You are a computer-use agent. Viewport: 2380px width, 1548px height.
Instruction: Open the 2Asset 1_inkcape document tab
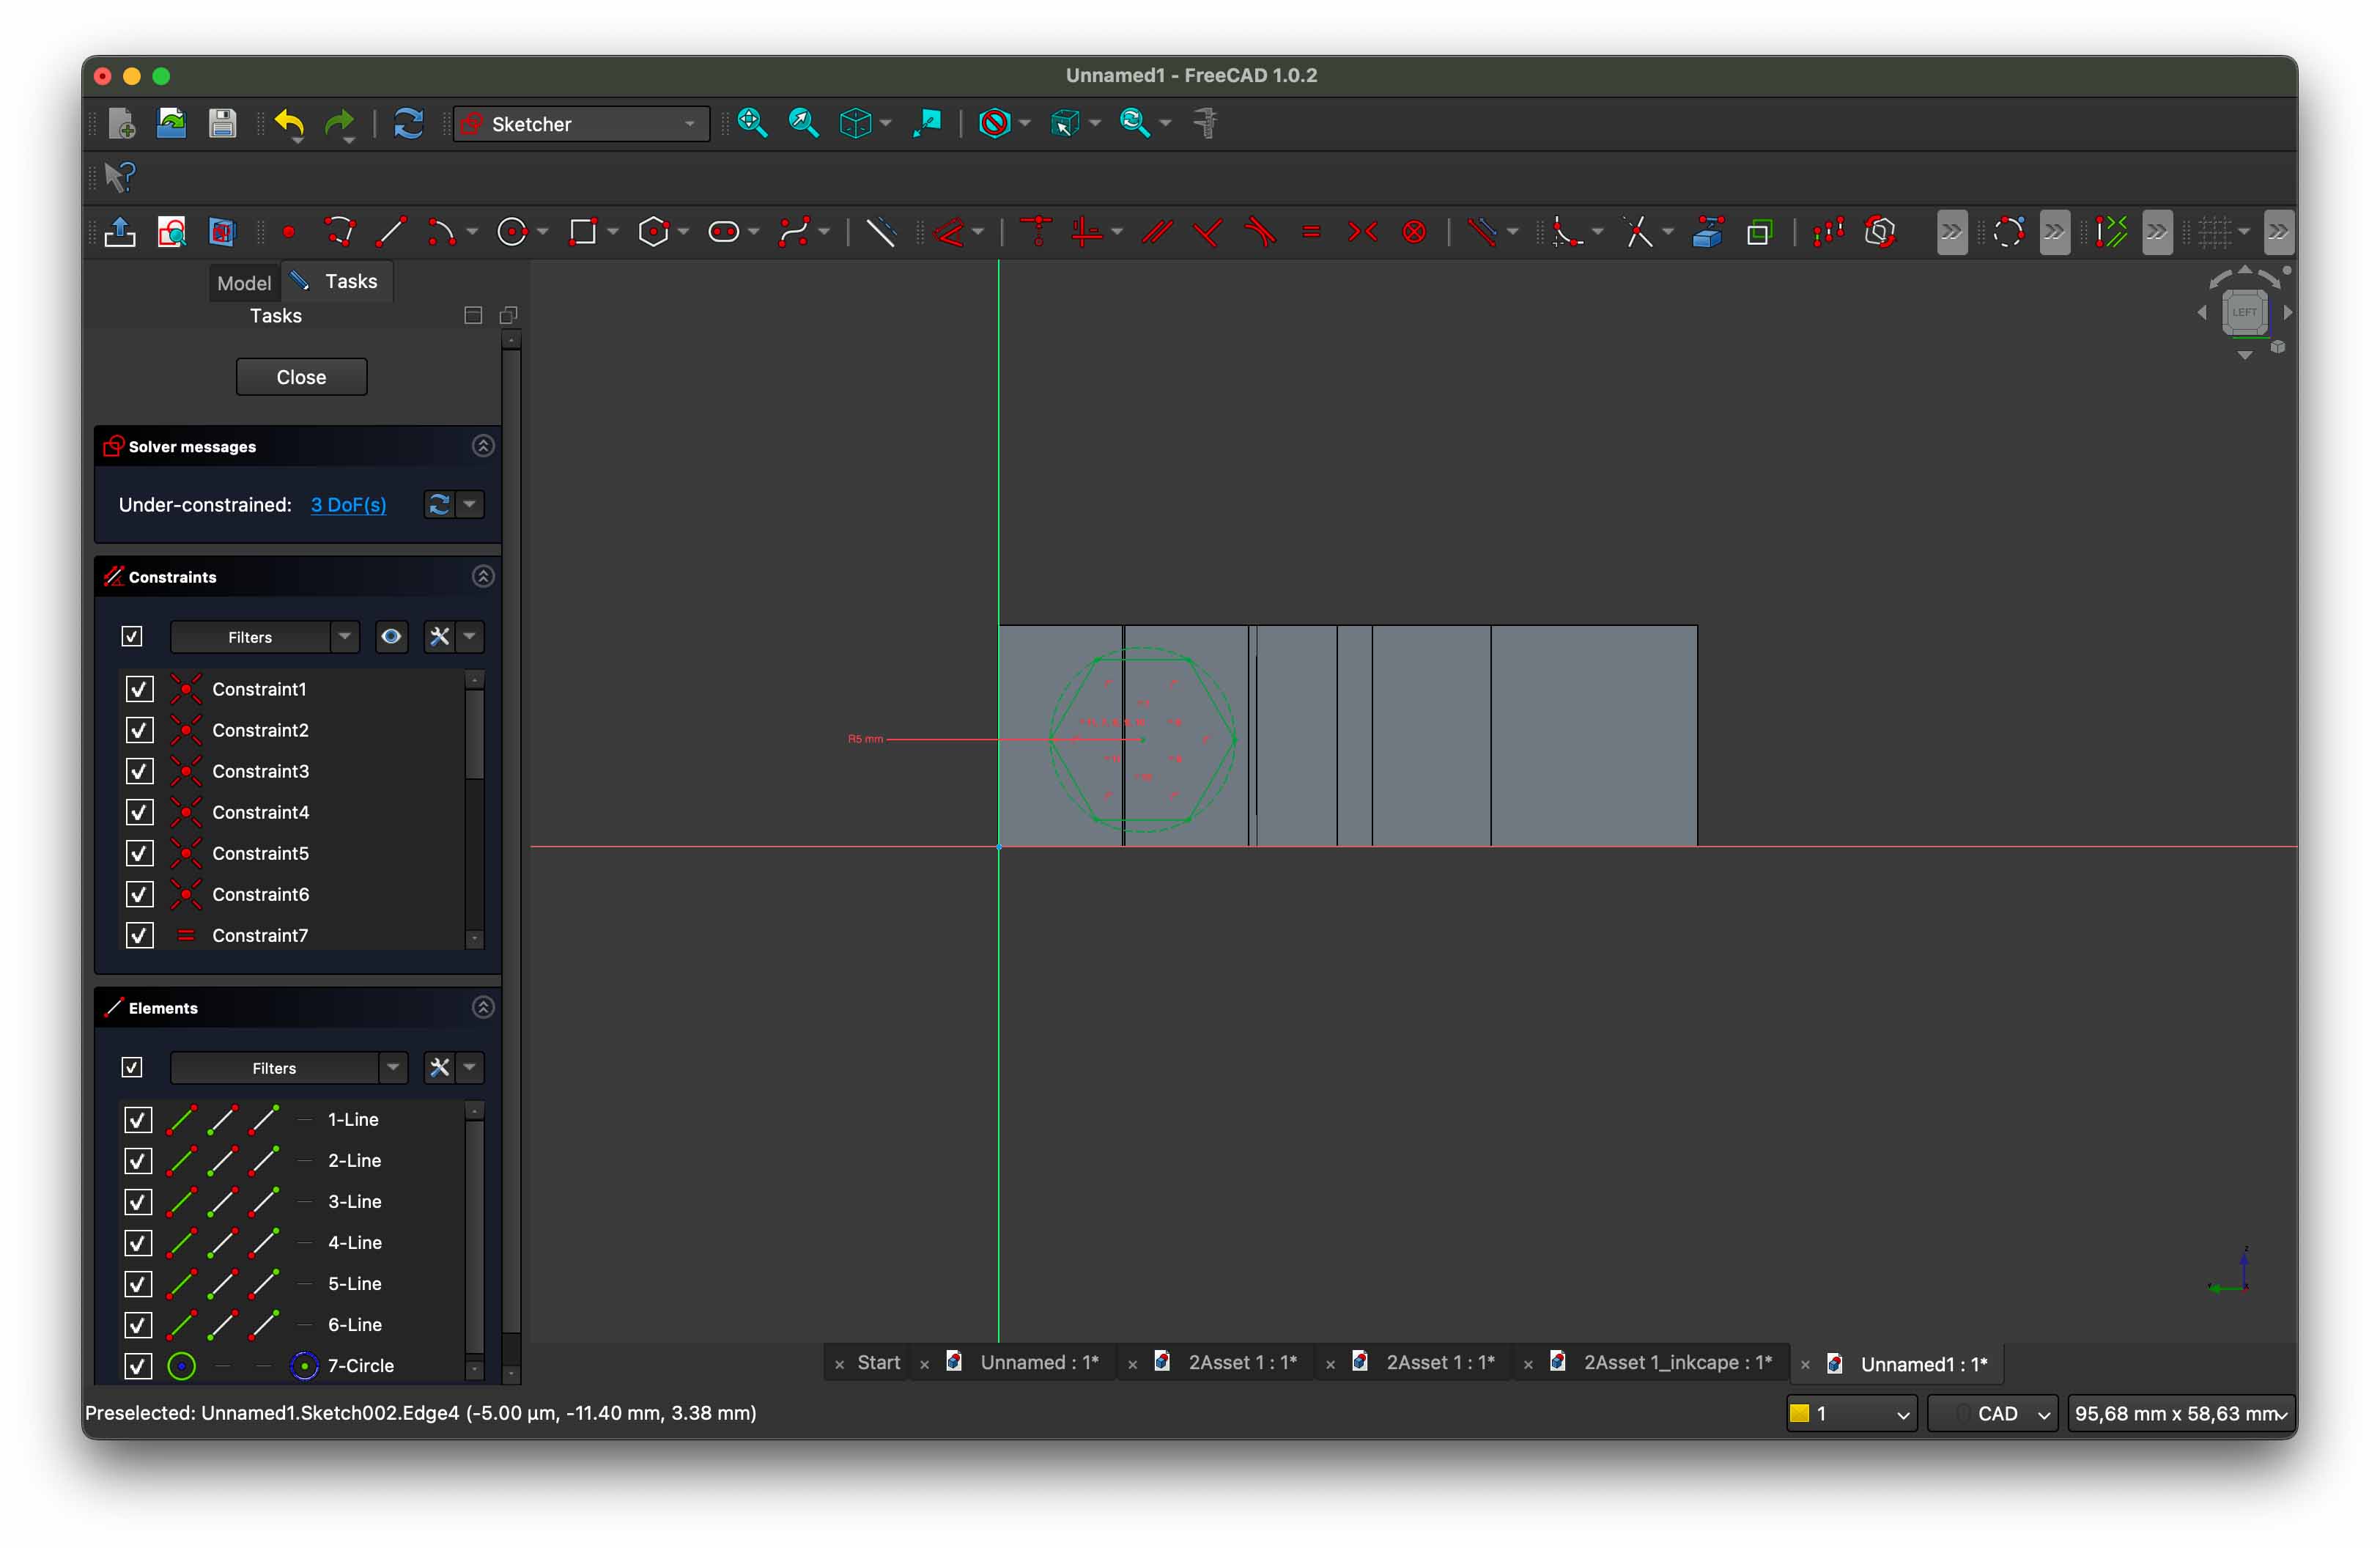pos(1676,1362)
